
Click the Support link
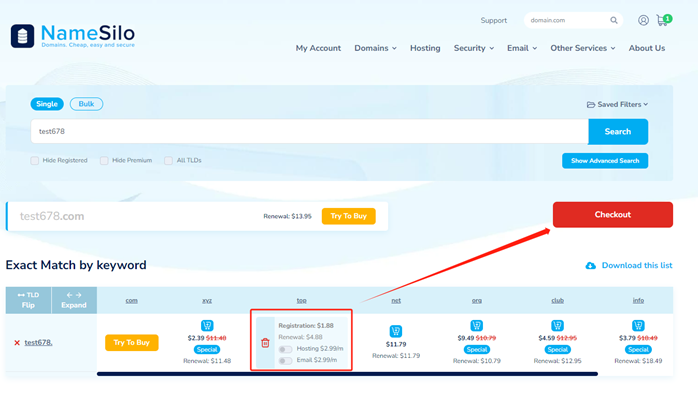(x=494, y=20)
